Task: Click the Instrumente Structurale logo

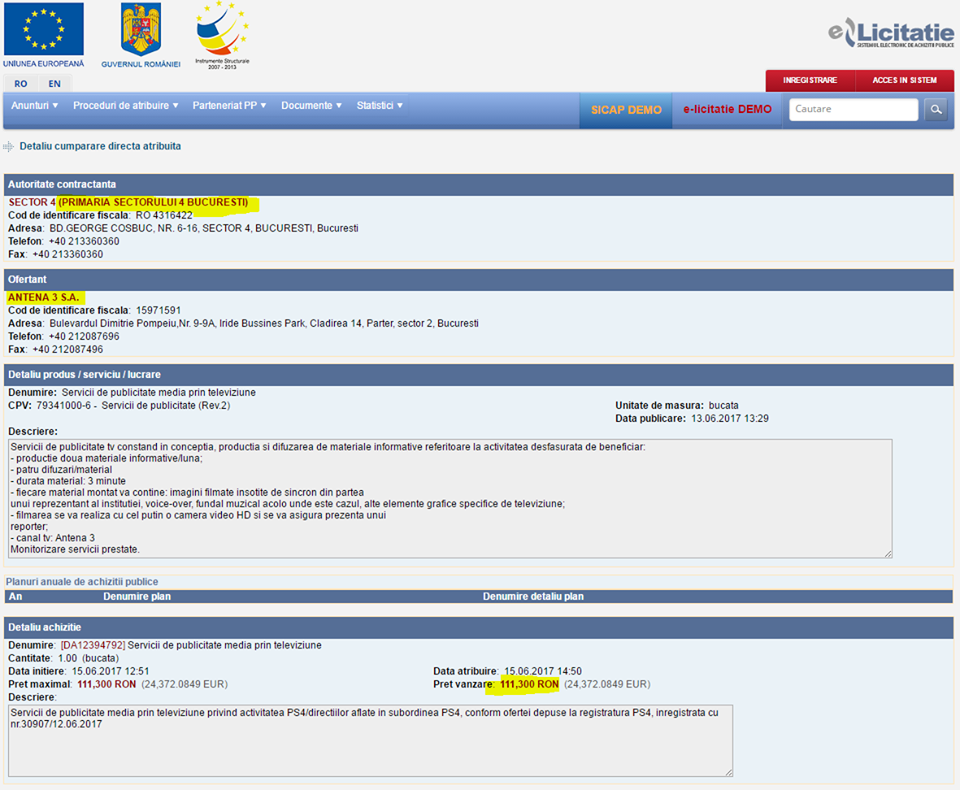Action: pos(222,30)
